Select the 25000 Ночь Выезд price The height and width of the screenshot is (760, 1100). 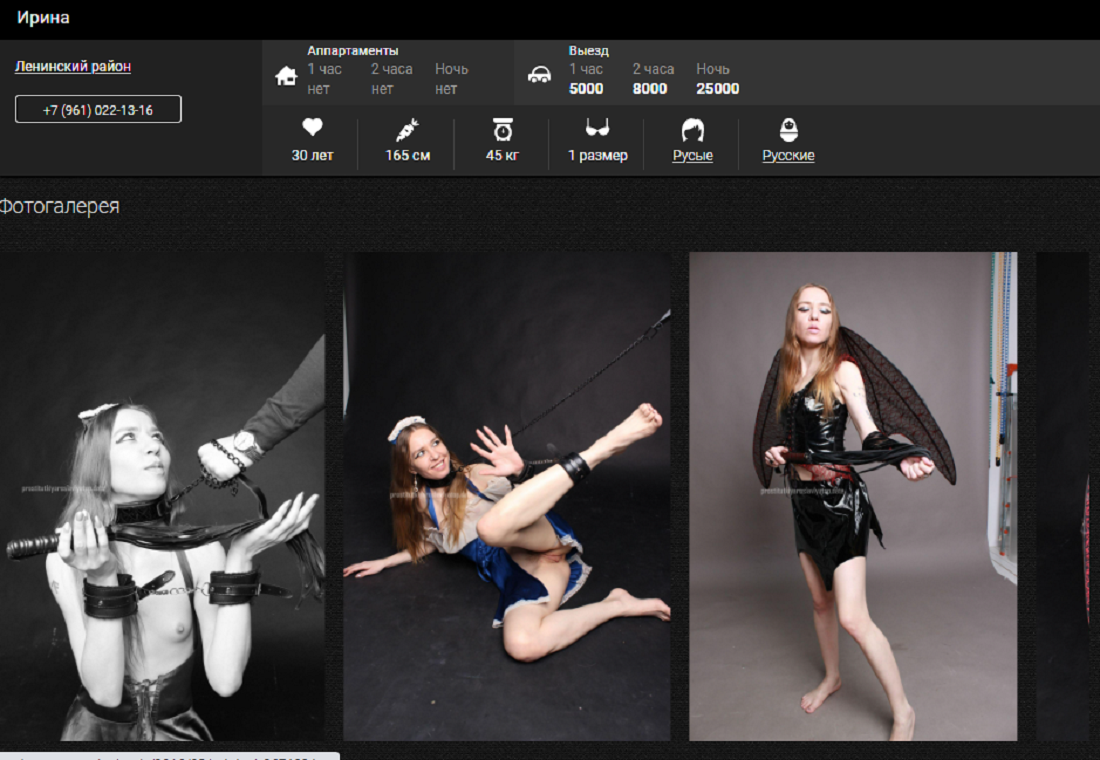coord(717,89)
